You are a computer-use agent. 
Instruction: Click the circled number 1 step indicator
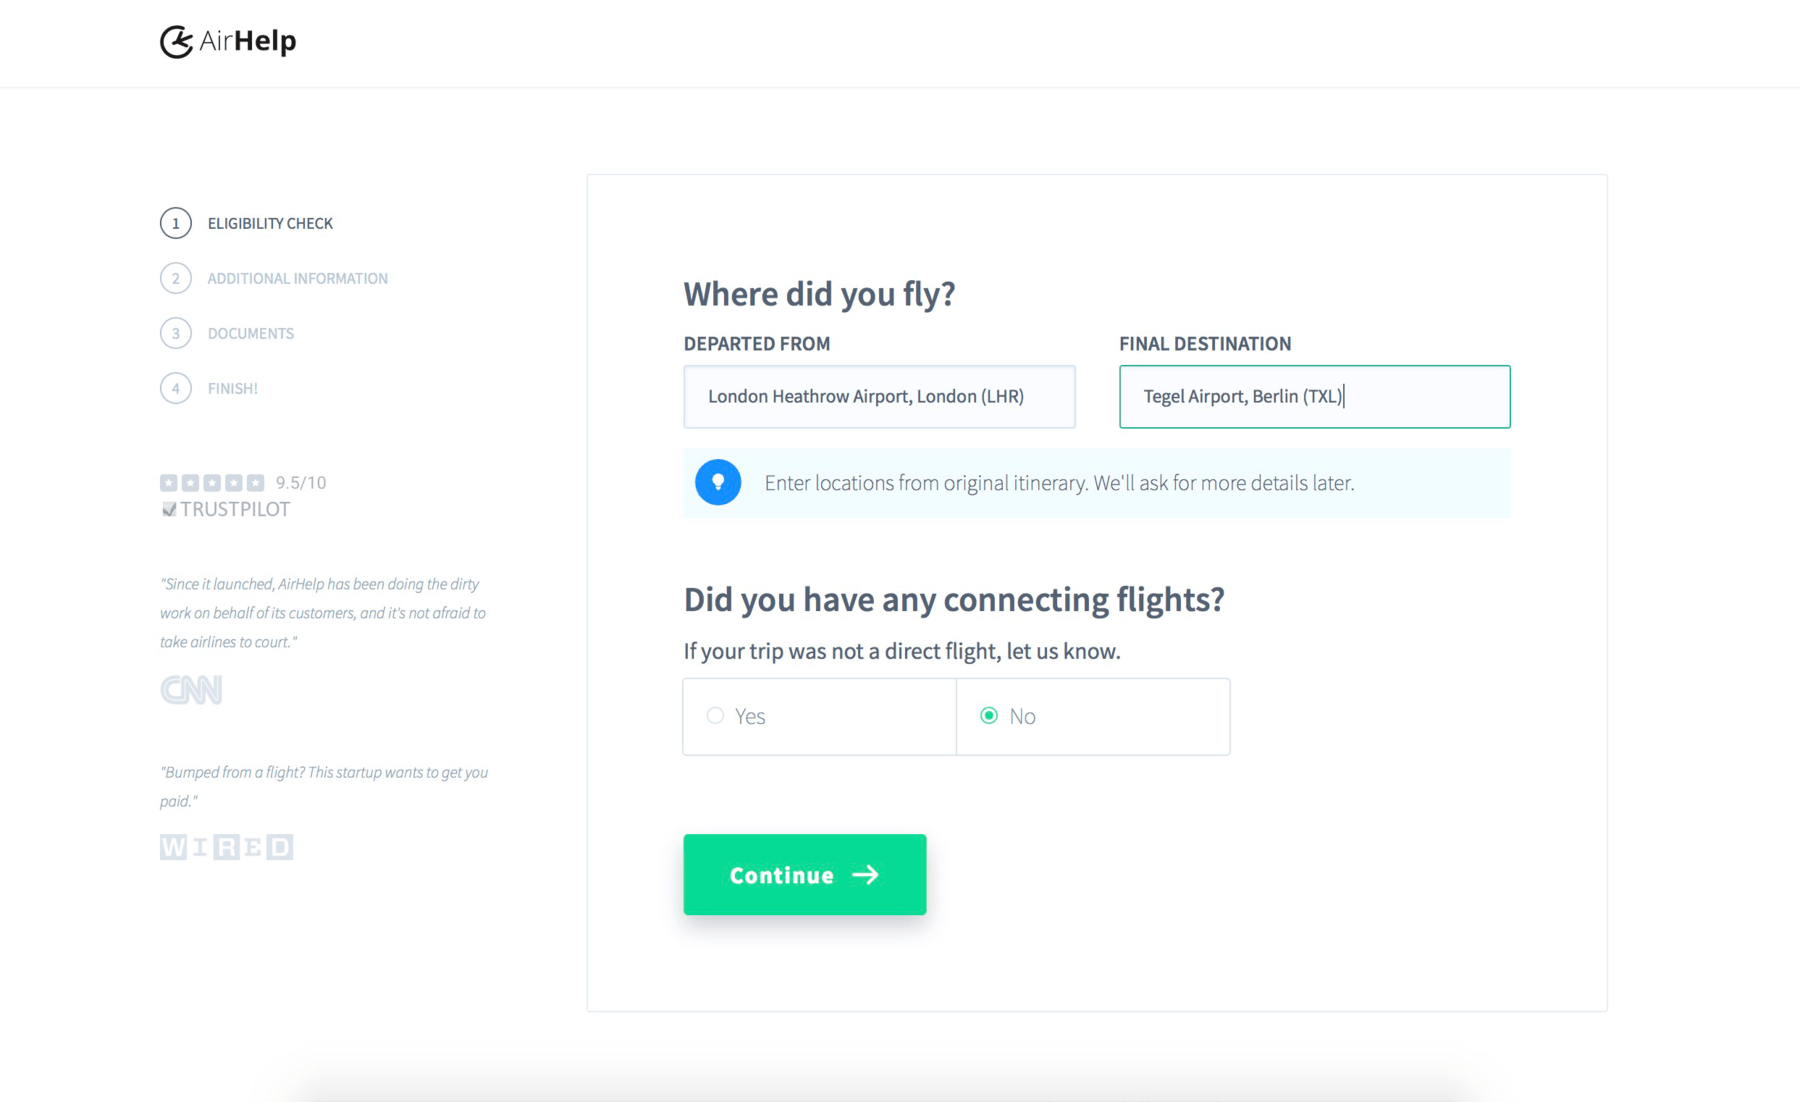tap(176, 223)
